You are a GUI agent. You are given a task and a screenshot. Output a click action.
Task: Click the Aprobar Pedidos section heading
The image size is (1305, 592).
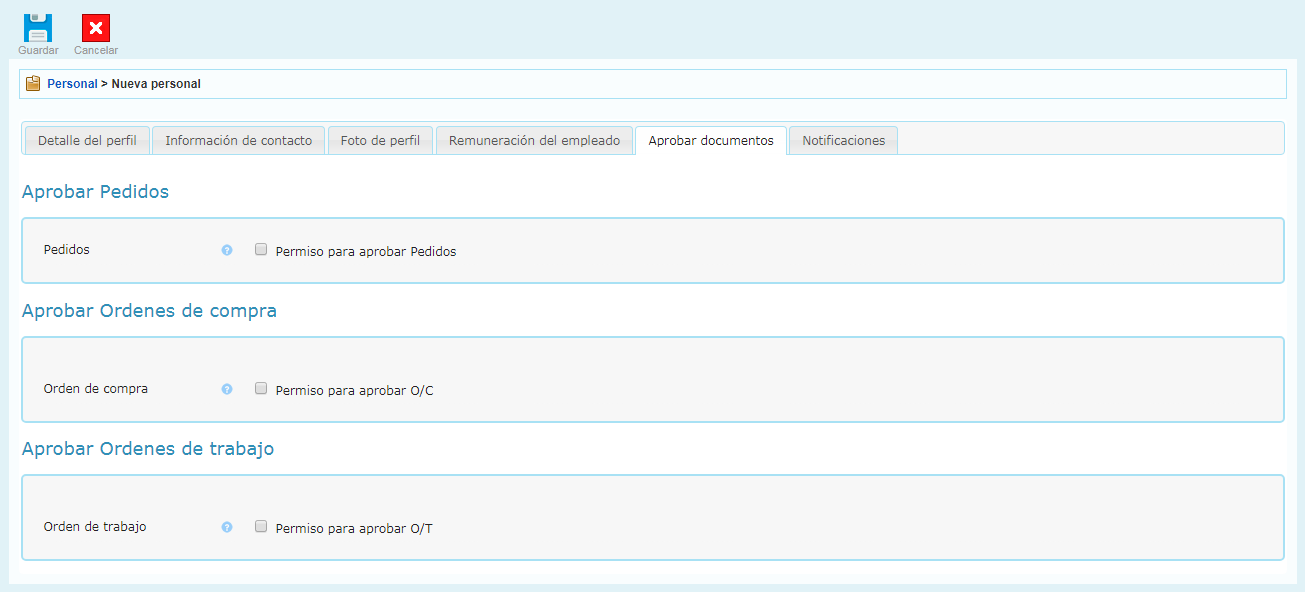coord(95,192)
